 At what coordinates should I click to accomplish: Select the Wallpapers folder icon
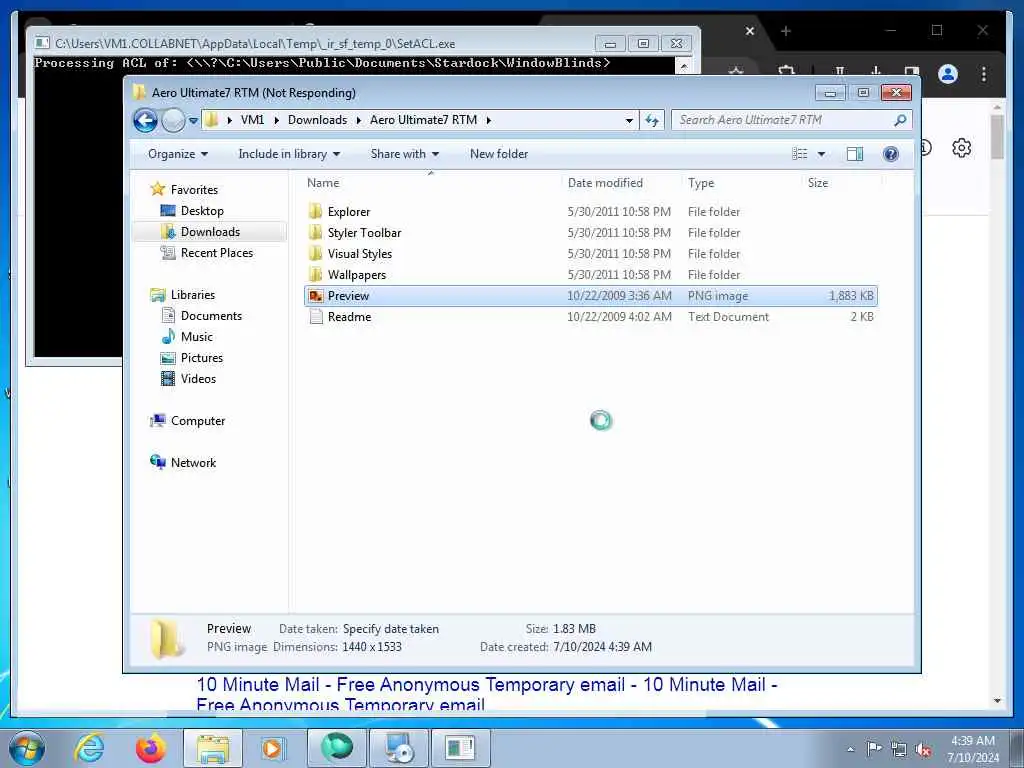tap(315, 274)
